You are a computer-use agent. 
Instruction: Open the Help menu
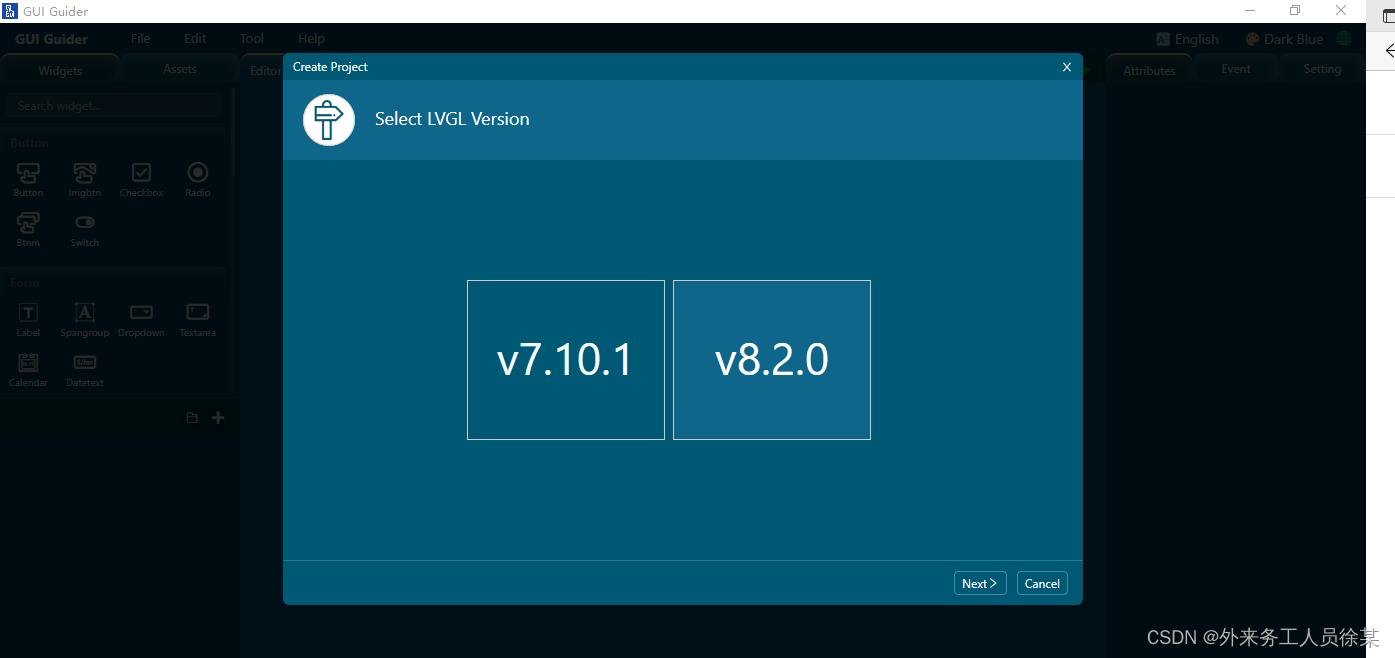[312, 39]
